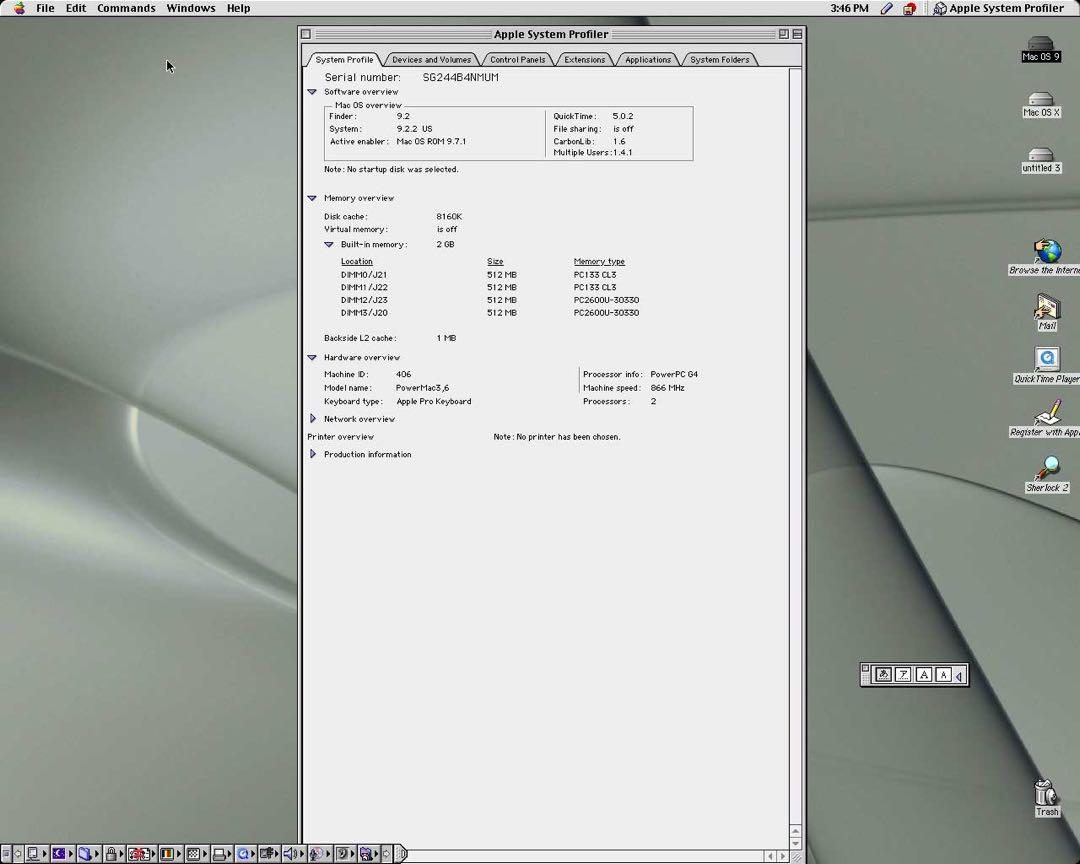
Task: Open the Windows menu
Action: (x=191, y=8)
